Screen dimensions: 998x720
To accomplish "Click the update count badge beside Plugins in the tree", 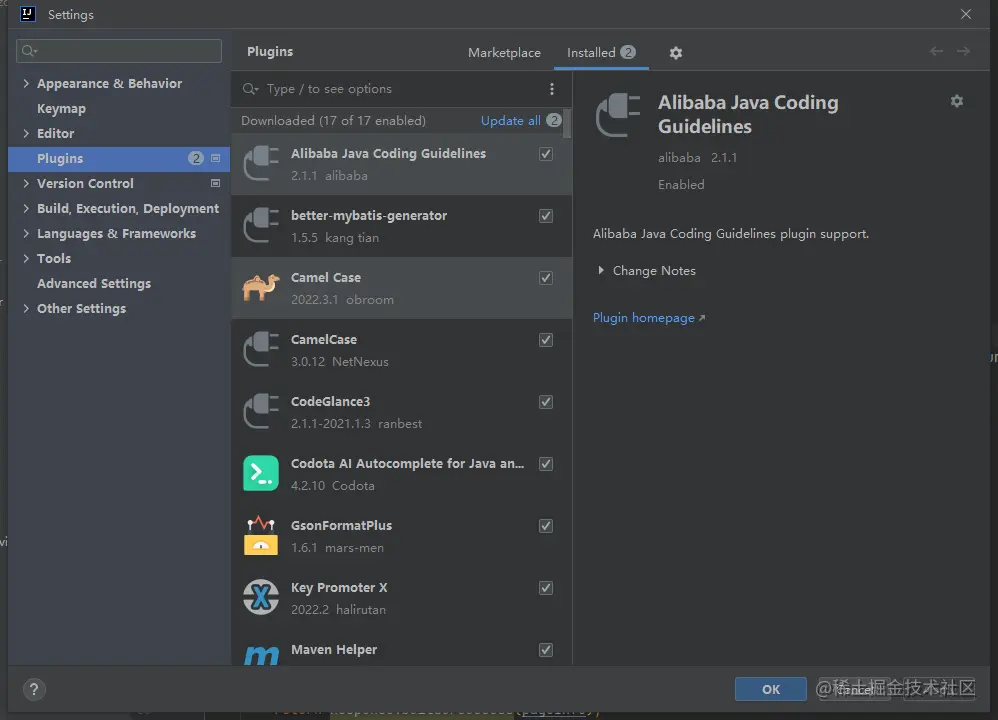I will pyautogui.click(x=195, y=158).
